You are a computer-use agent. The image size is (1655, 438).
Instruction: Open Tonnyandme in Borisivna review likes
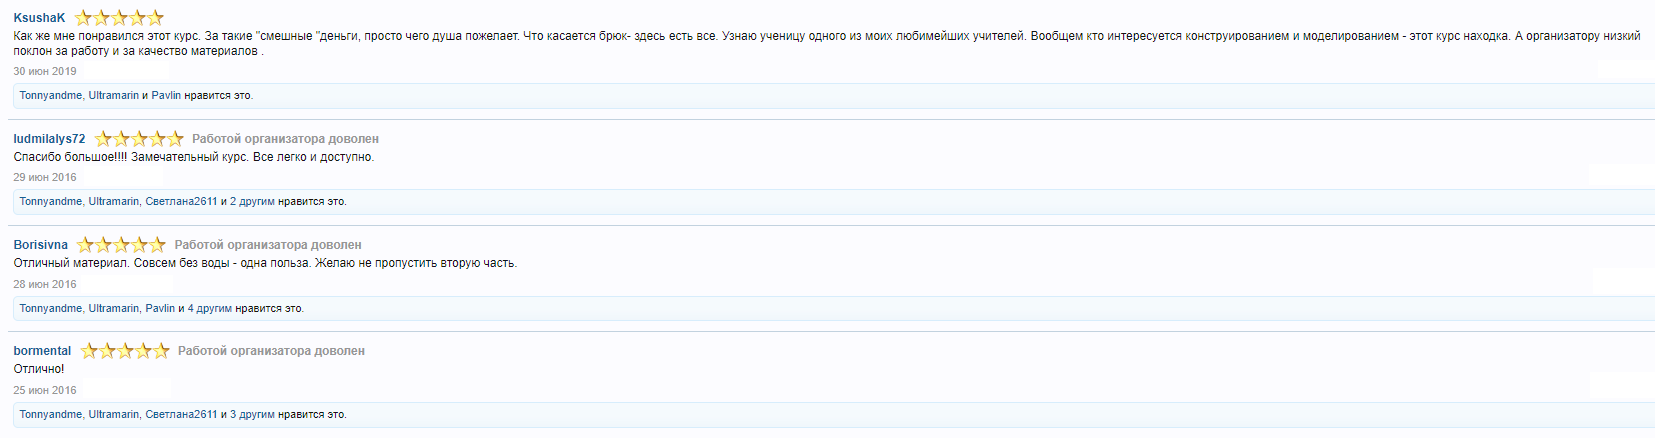pyautogui.click(x=51, y=309)
